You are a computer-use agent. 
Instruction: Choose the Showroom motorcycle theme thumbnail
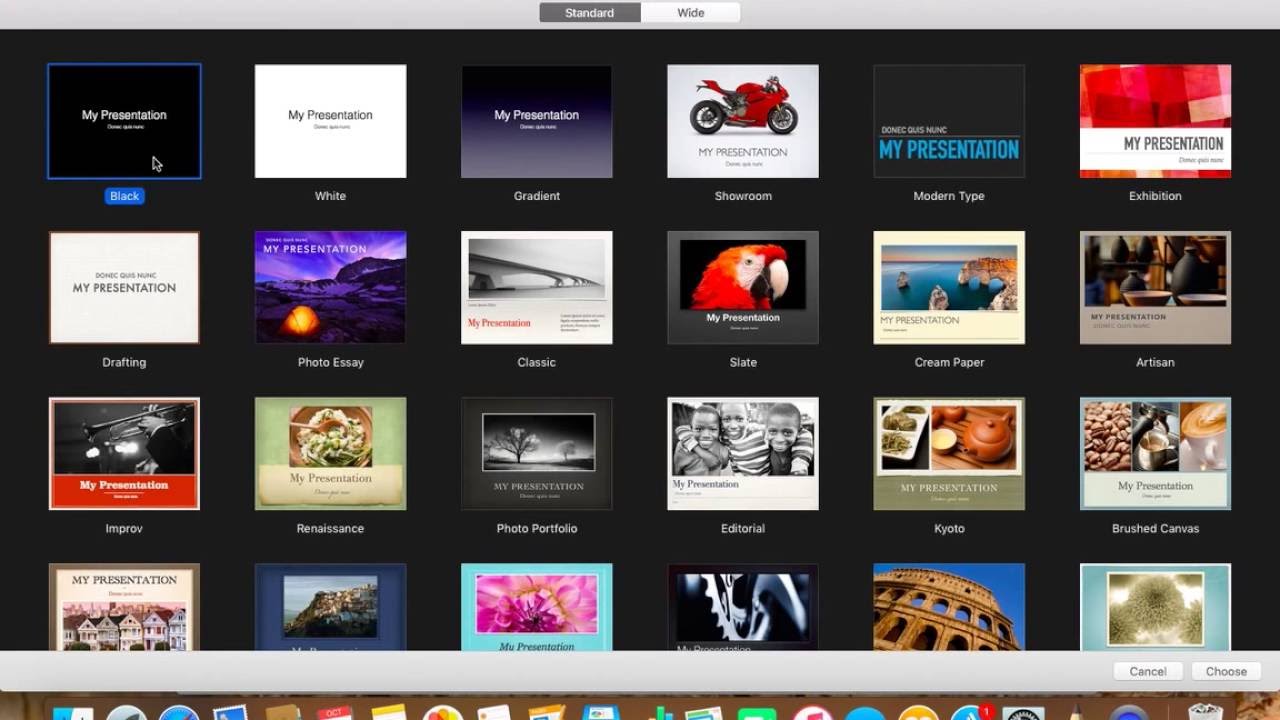coord(743,121)
